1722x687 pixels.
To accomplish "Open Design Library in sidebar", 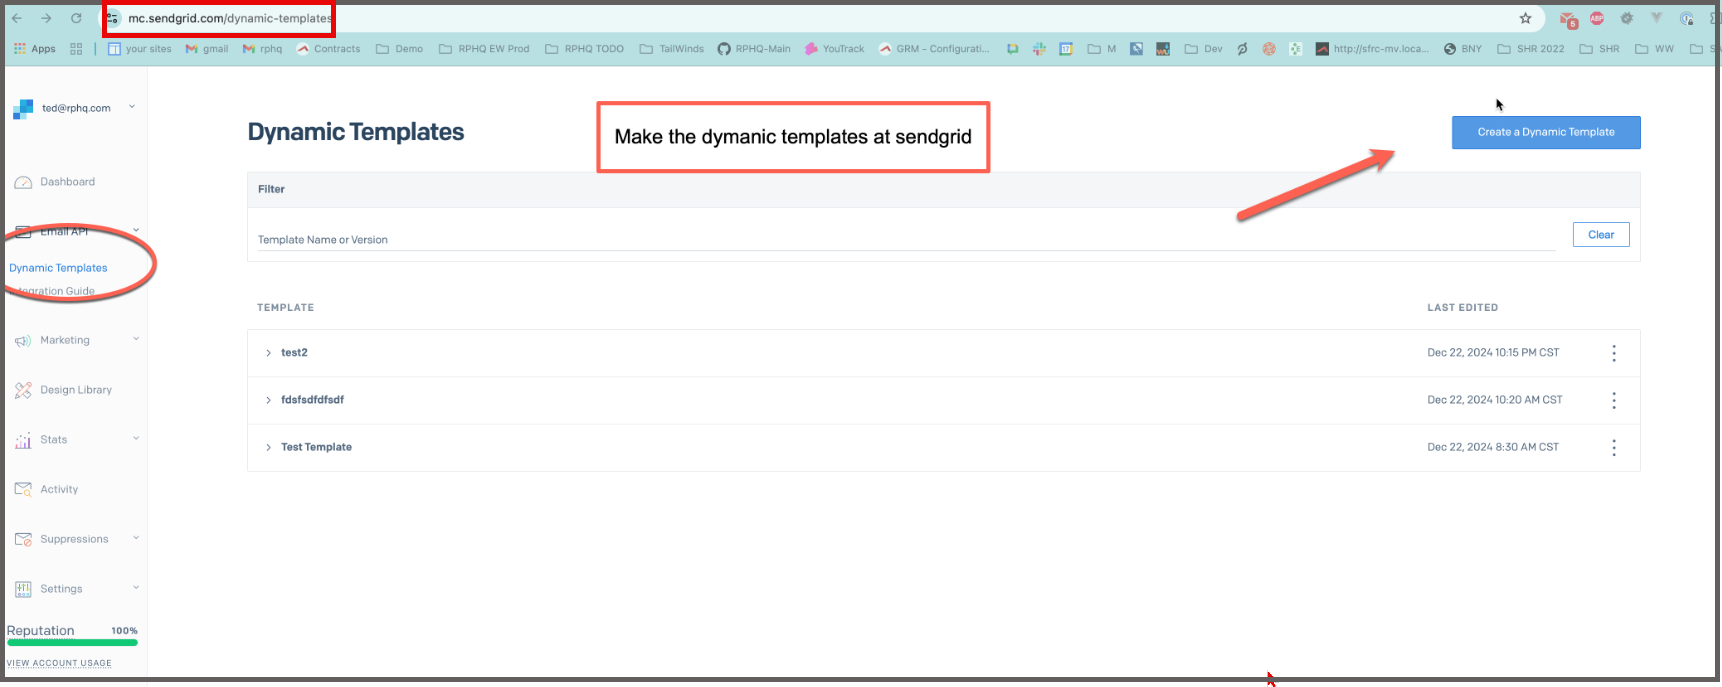I will [76, 390].
